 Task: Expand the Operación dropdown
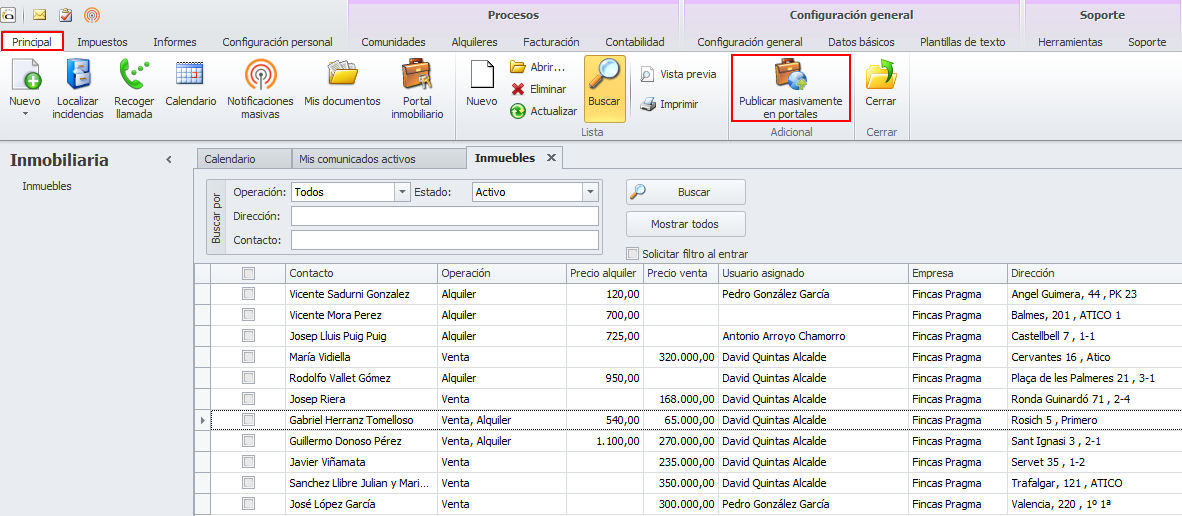click(403, 192)
